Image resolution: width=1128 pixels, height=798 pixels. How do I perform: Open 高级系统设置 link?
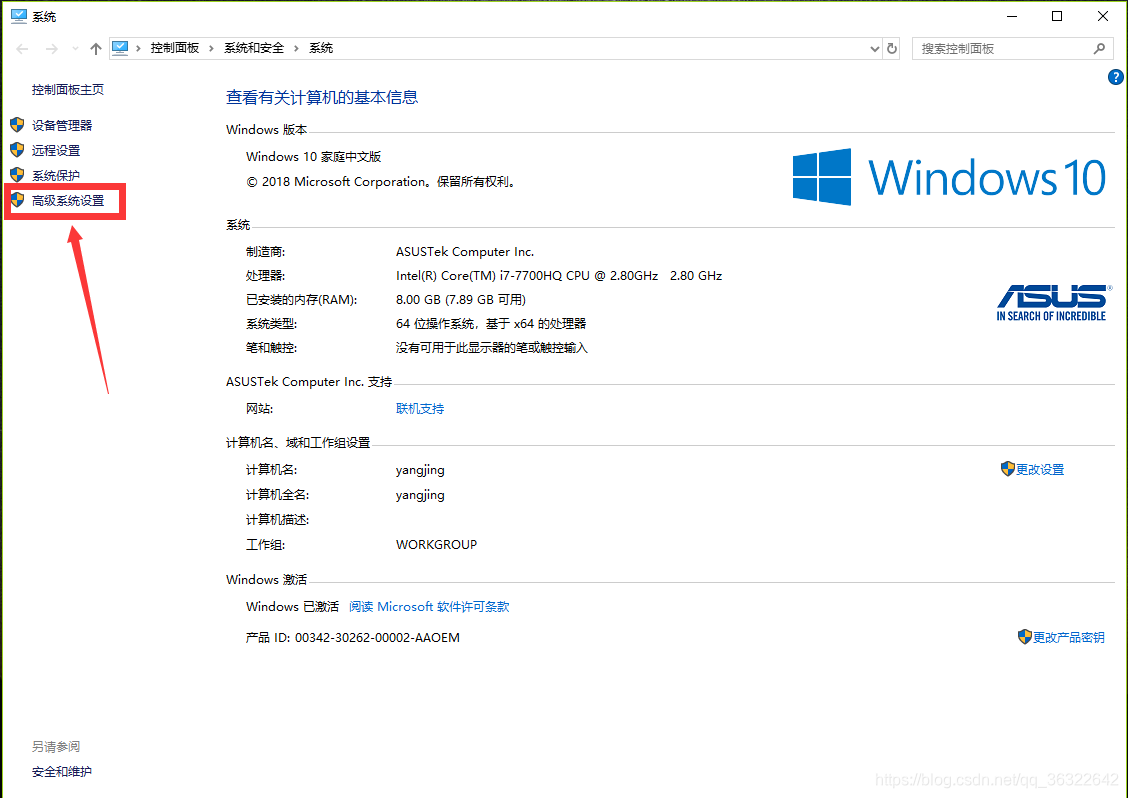(68, 201)
